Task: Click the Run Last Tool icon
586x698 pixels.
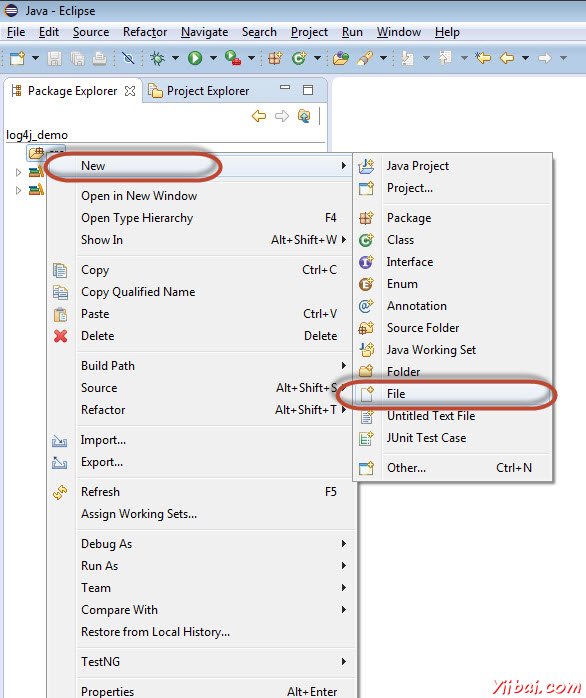Action: (x=232, y=58)
